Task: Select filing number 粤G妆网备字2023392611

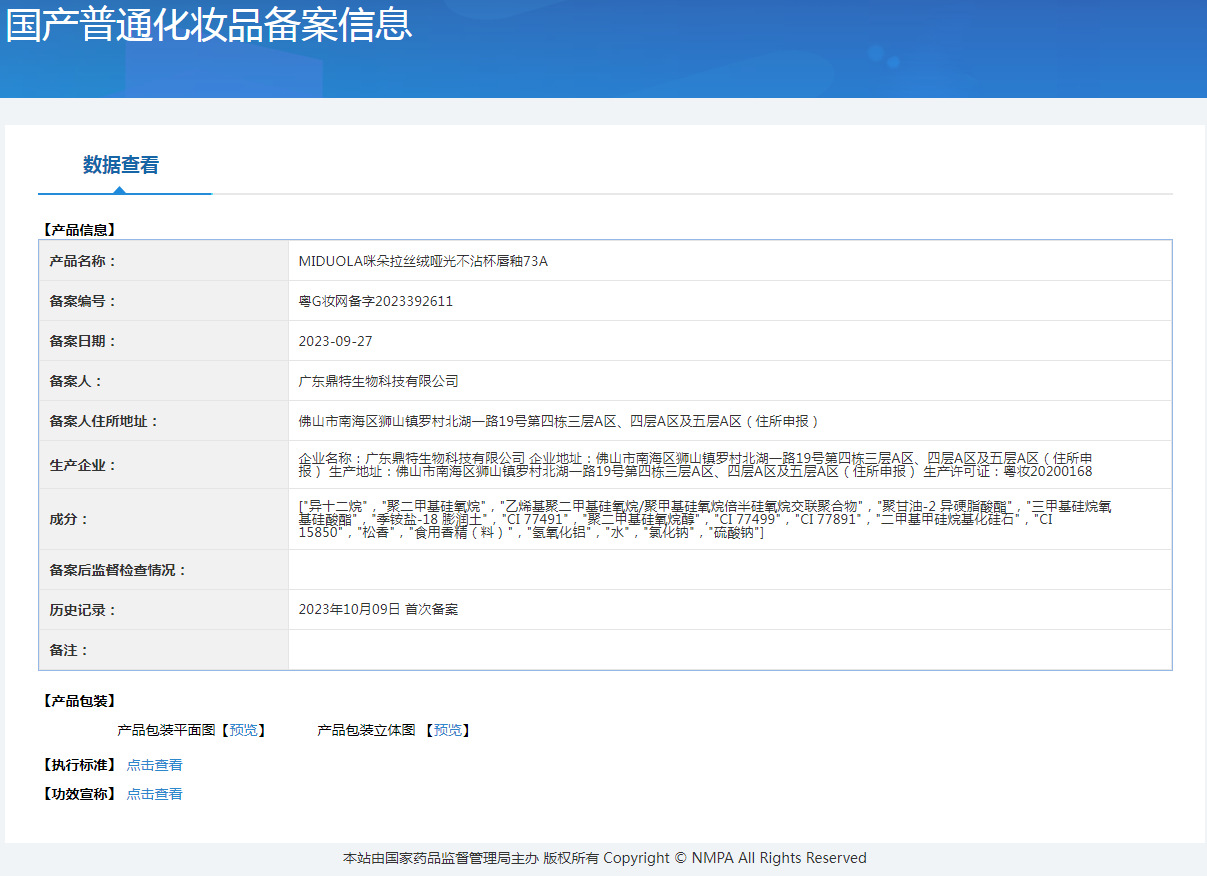Action: point(376,301)
